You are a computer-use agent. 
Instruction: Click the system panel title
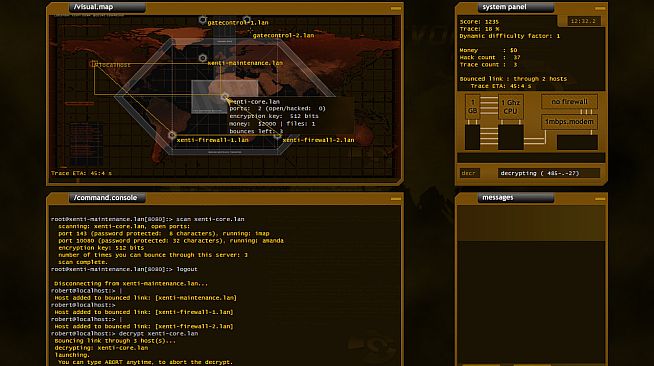(504, 7)
